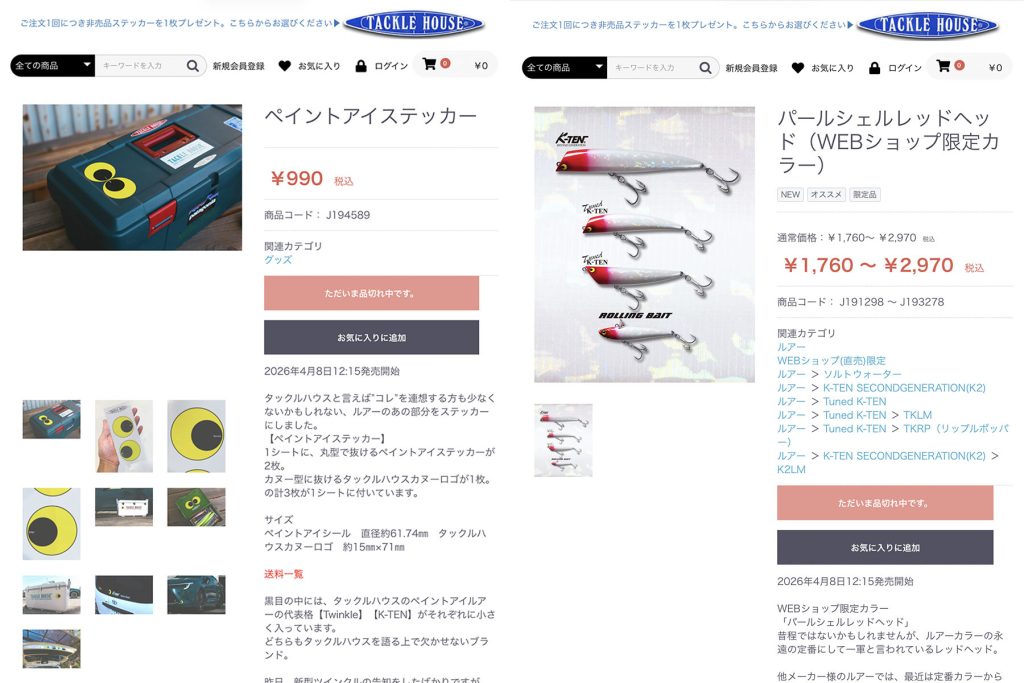Viewport: 1024px width, 683px height.
Task: Open the shopping cart icon on left page
Action: (429, 64)
